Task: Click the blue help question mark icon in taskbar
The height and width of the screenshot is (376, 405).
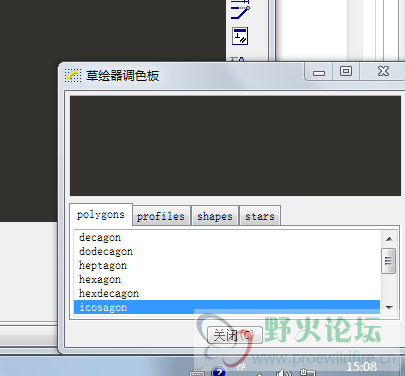Action: click(219, 371)
